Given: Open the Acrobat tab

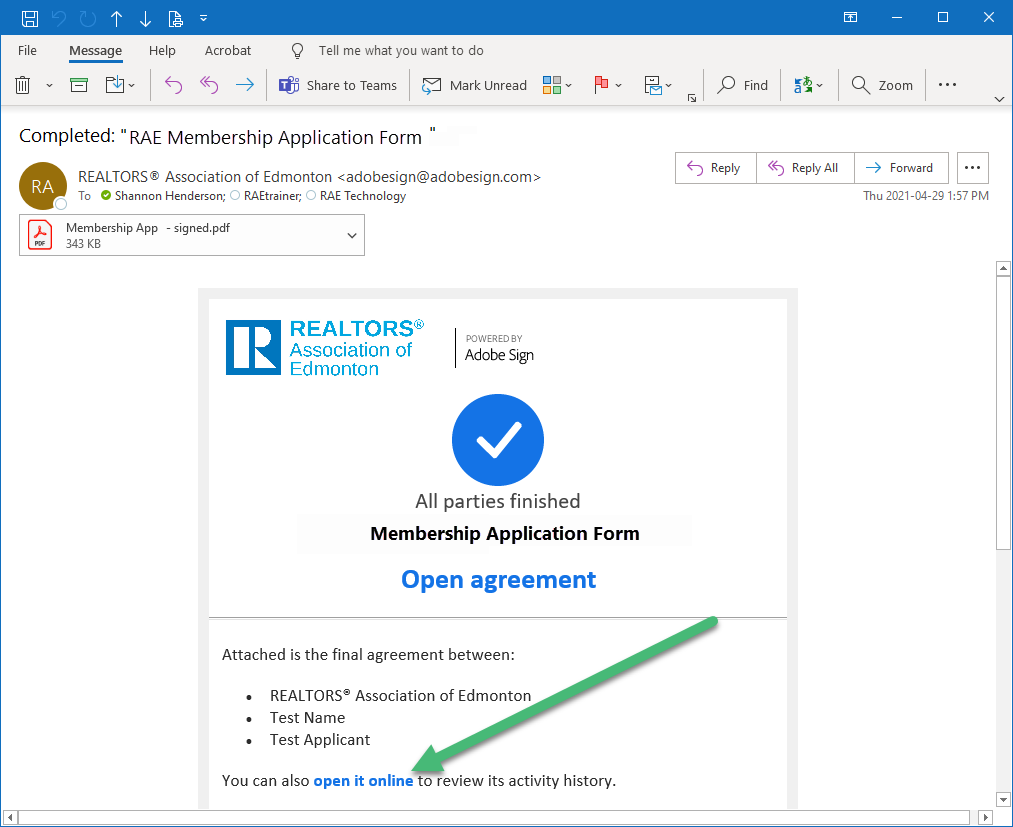Looking at the screenshot, I should point(228,50).
